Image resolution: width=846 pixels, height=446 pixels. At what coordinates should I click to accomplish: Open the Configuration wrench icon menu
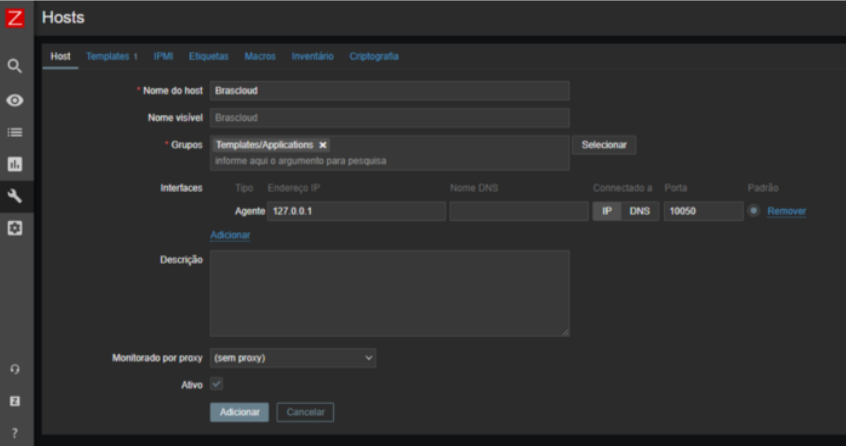[x=15, y=196]
